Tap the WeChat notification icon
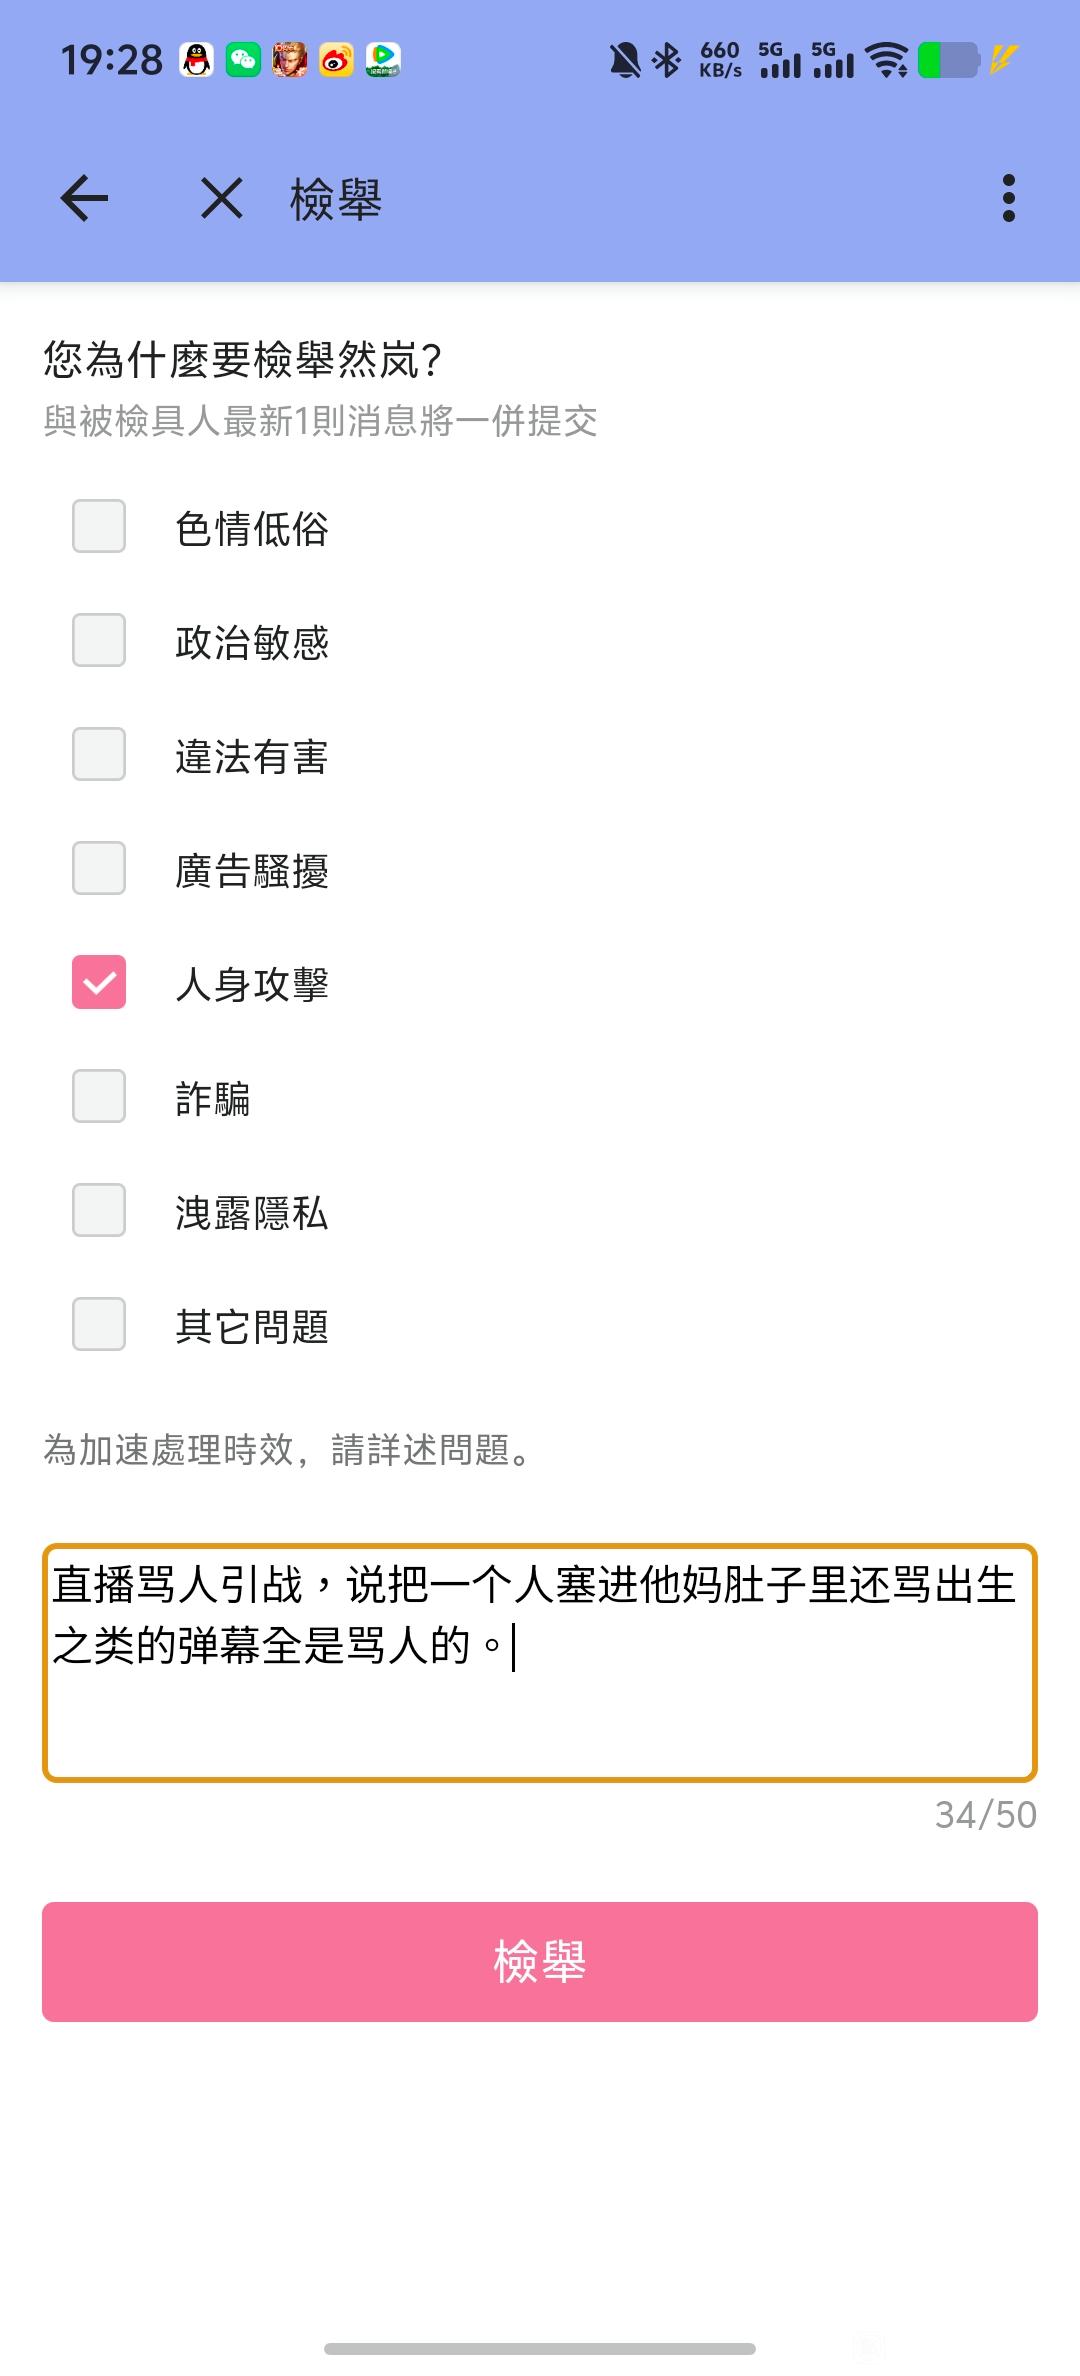This screenshot has height=2376, width=1080. click(x=243, y=61)
